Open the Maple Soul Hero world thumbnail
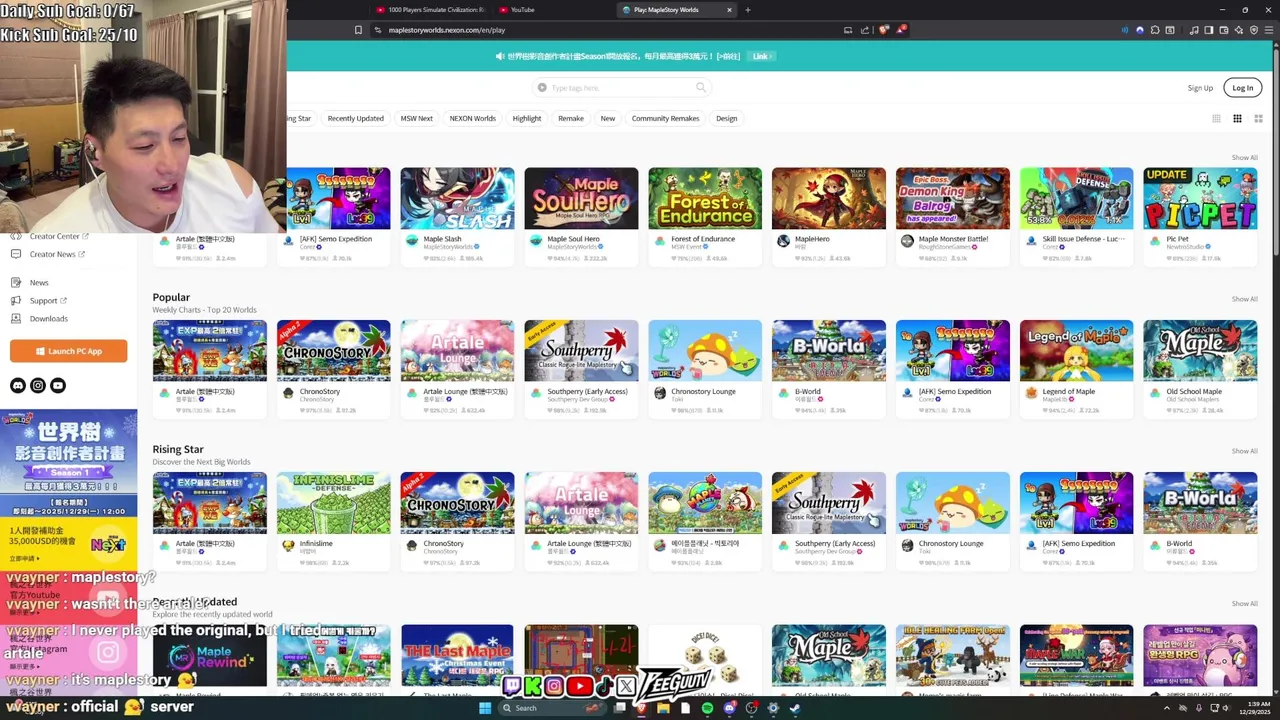The width and height of the screenshot is (1280, 720). (581, 198)
